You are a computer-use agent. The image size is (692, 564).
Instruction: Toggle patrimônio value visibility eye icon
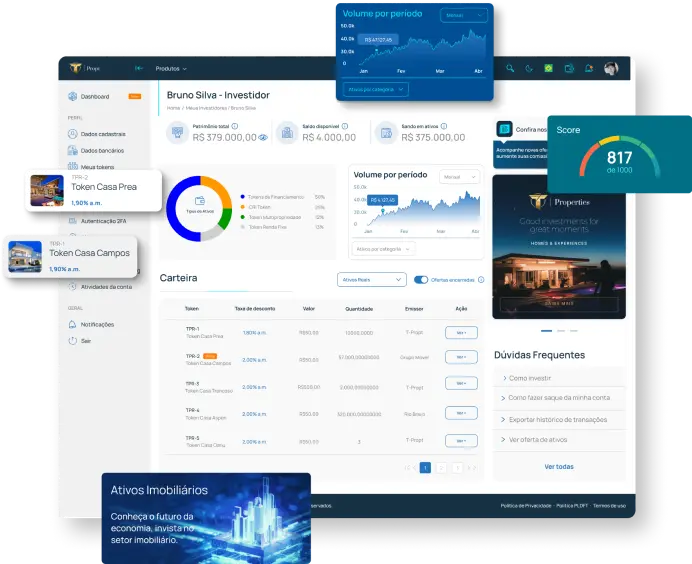tap(263, 138)
